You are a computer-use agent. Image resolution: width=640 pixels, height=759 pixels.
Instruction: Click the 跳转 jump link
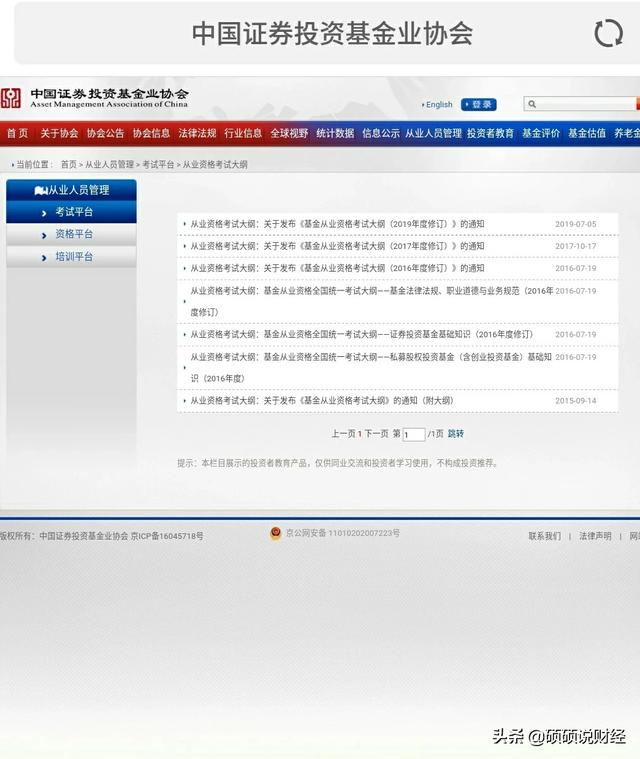456,434
